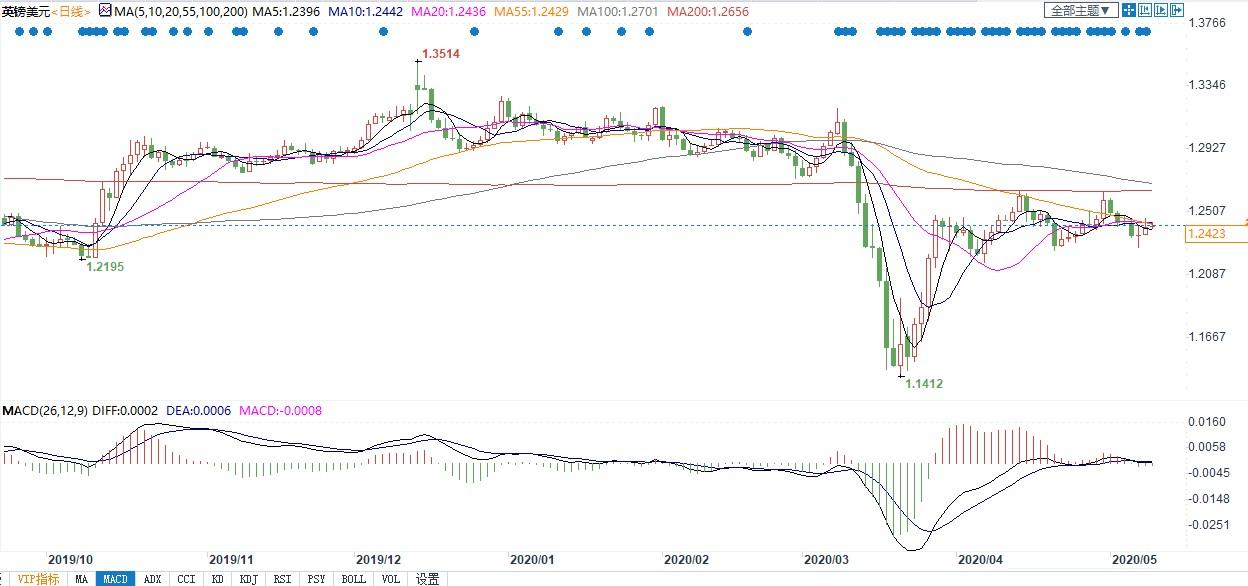The width and height of the screenshot is (1248, 586).
Task: Click the small chart icon before MA(5,10,20,55,100,200)
Action: 104,10
